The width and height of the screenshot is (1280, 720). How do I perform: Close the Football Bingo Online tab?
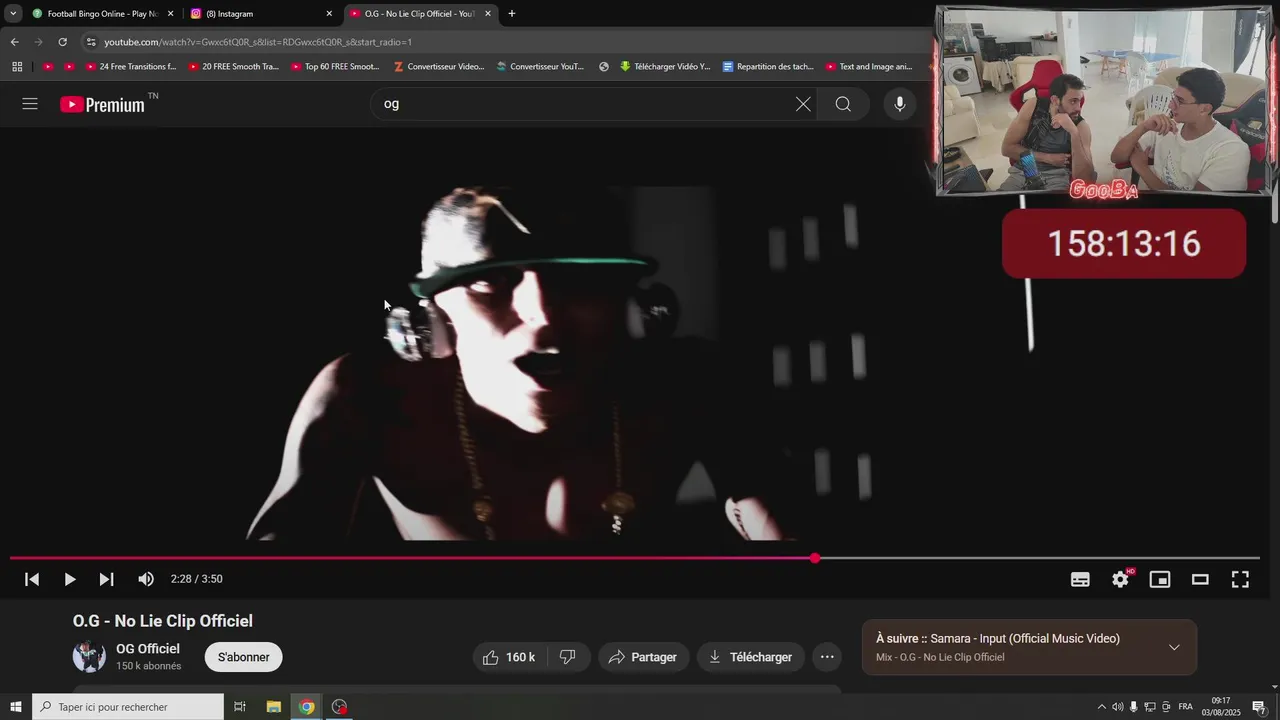pos(170,14)
